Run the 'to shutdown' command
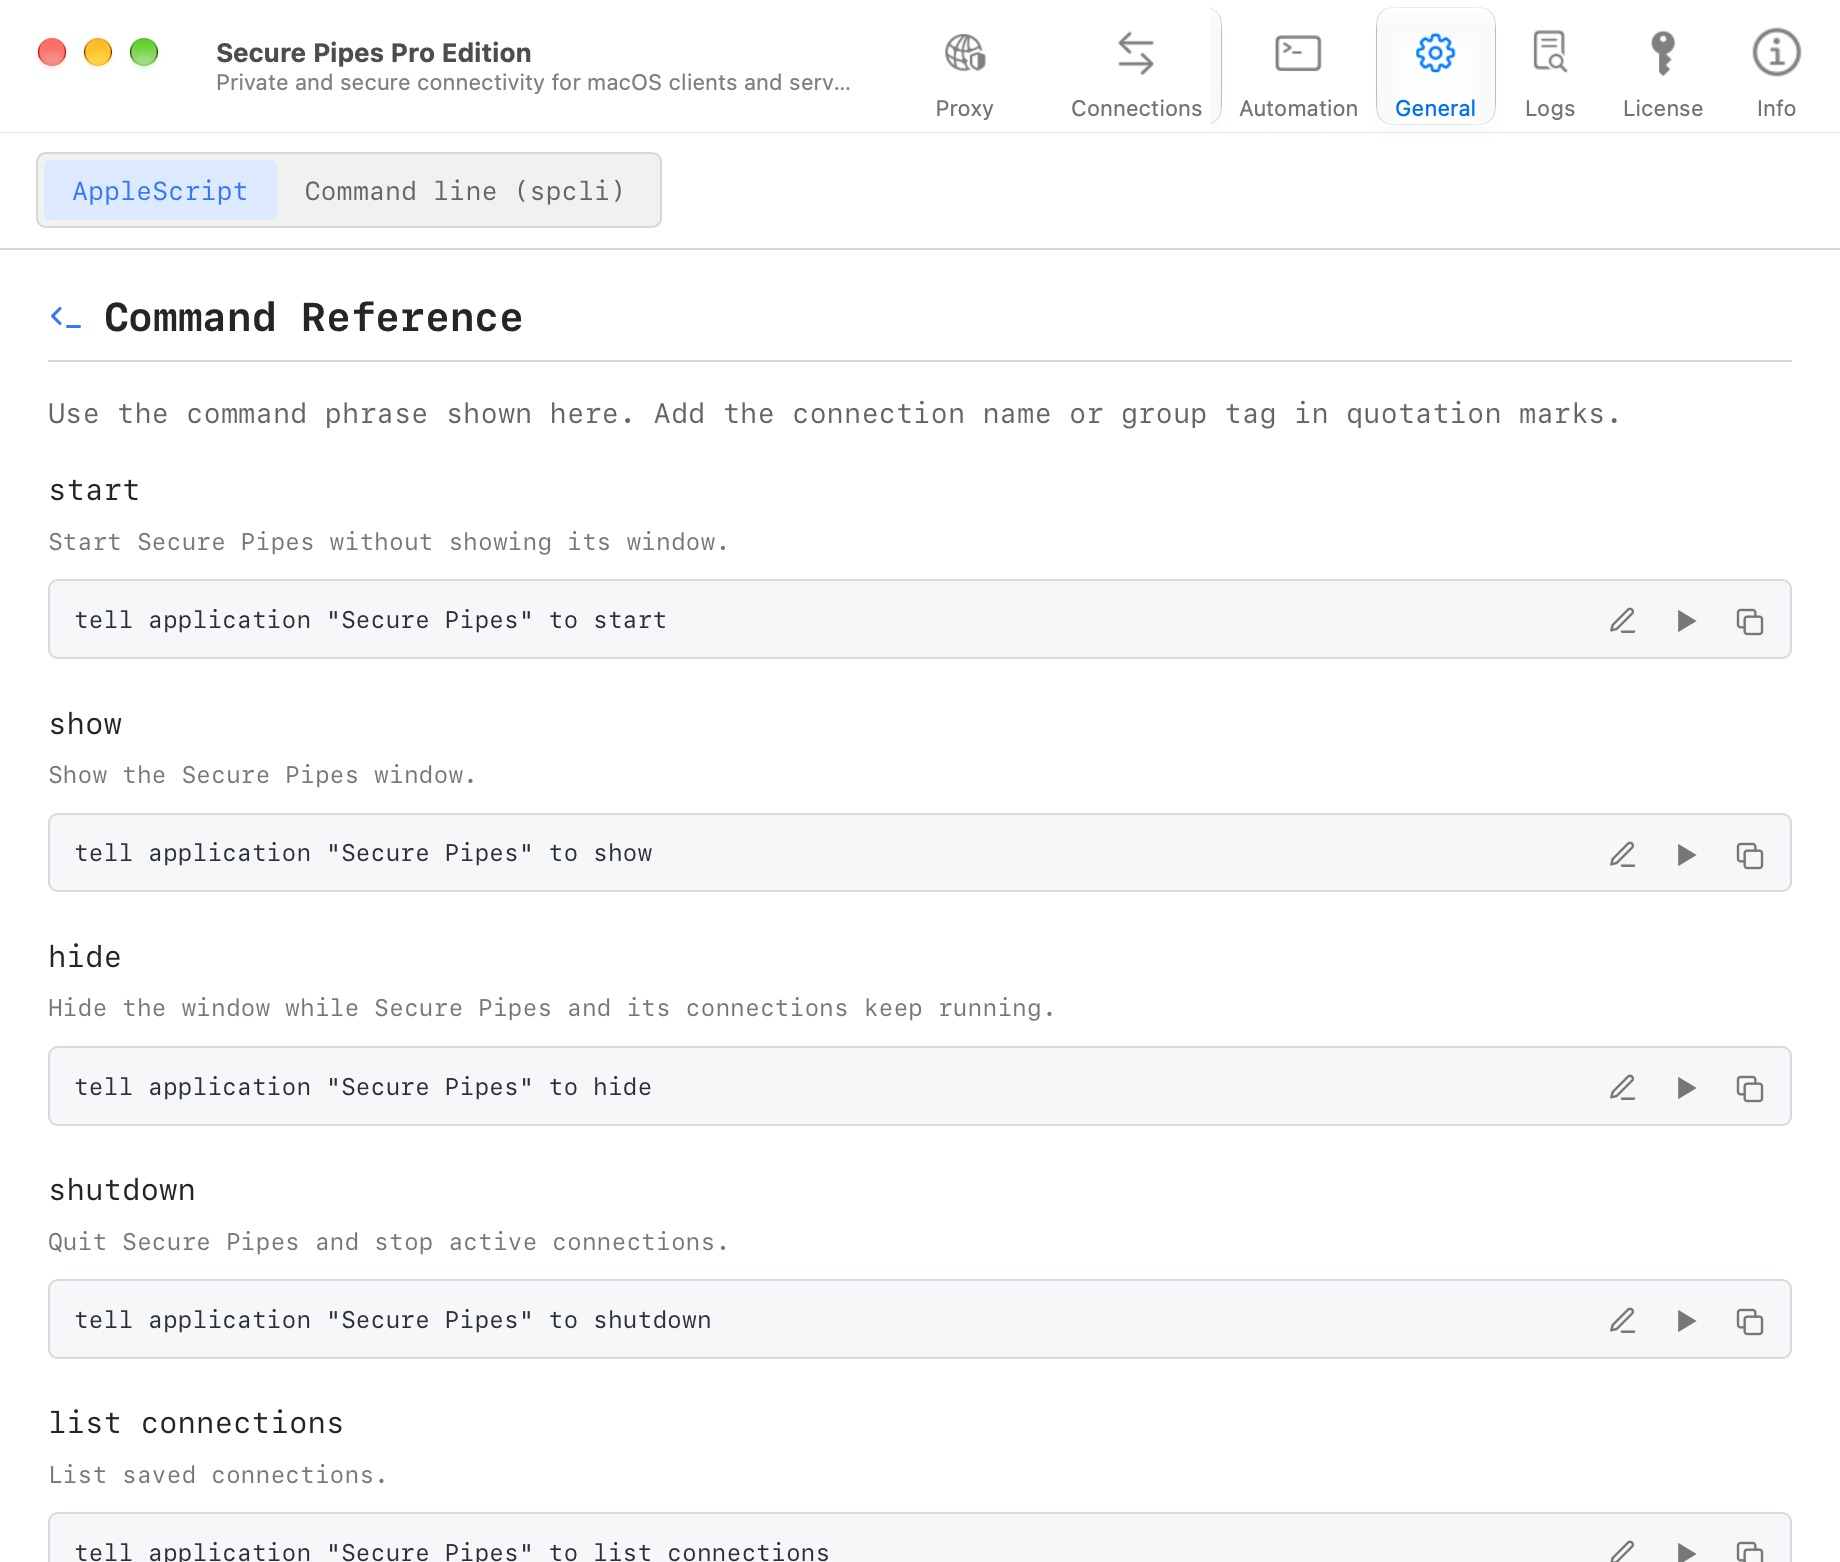Image resolution: width=1840 pixels, height=1562 pixels. (x=1686, y=1320)
